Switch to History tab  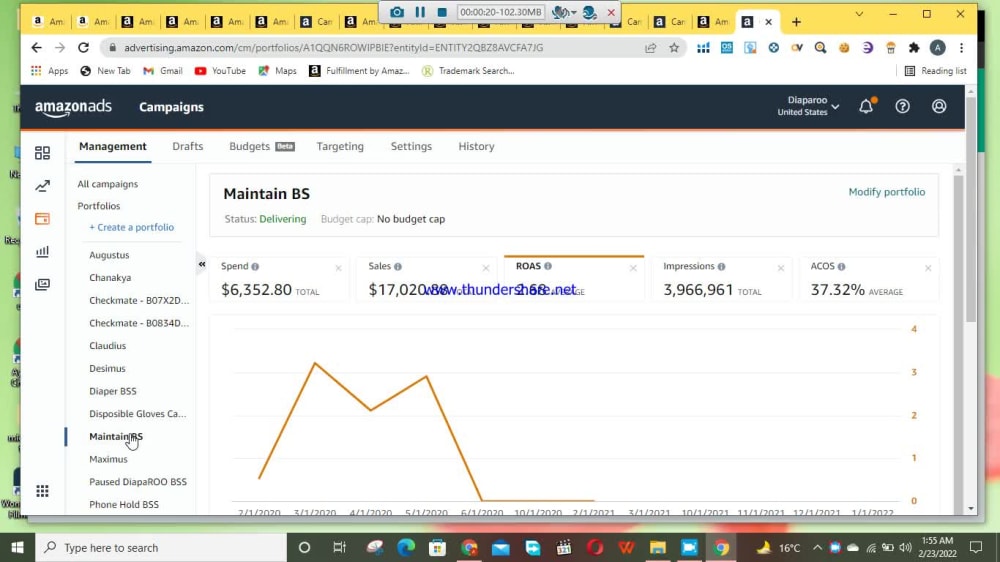(476, 146)
